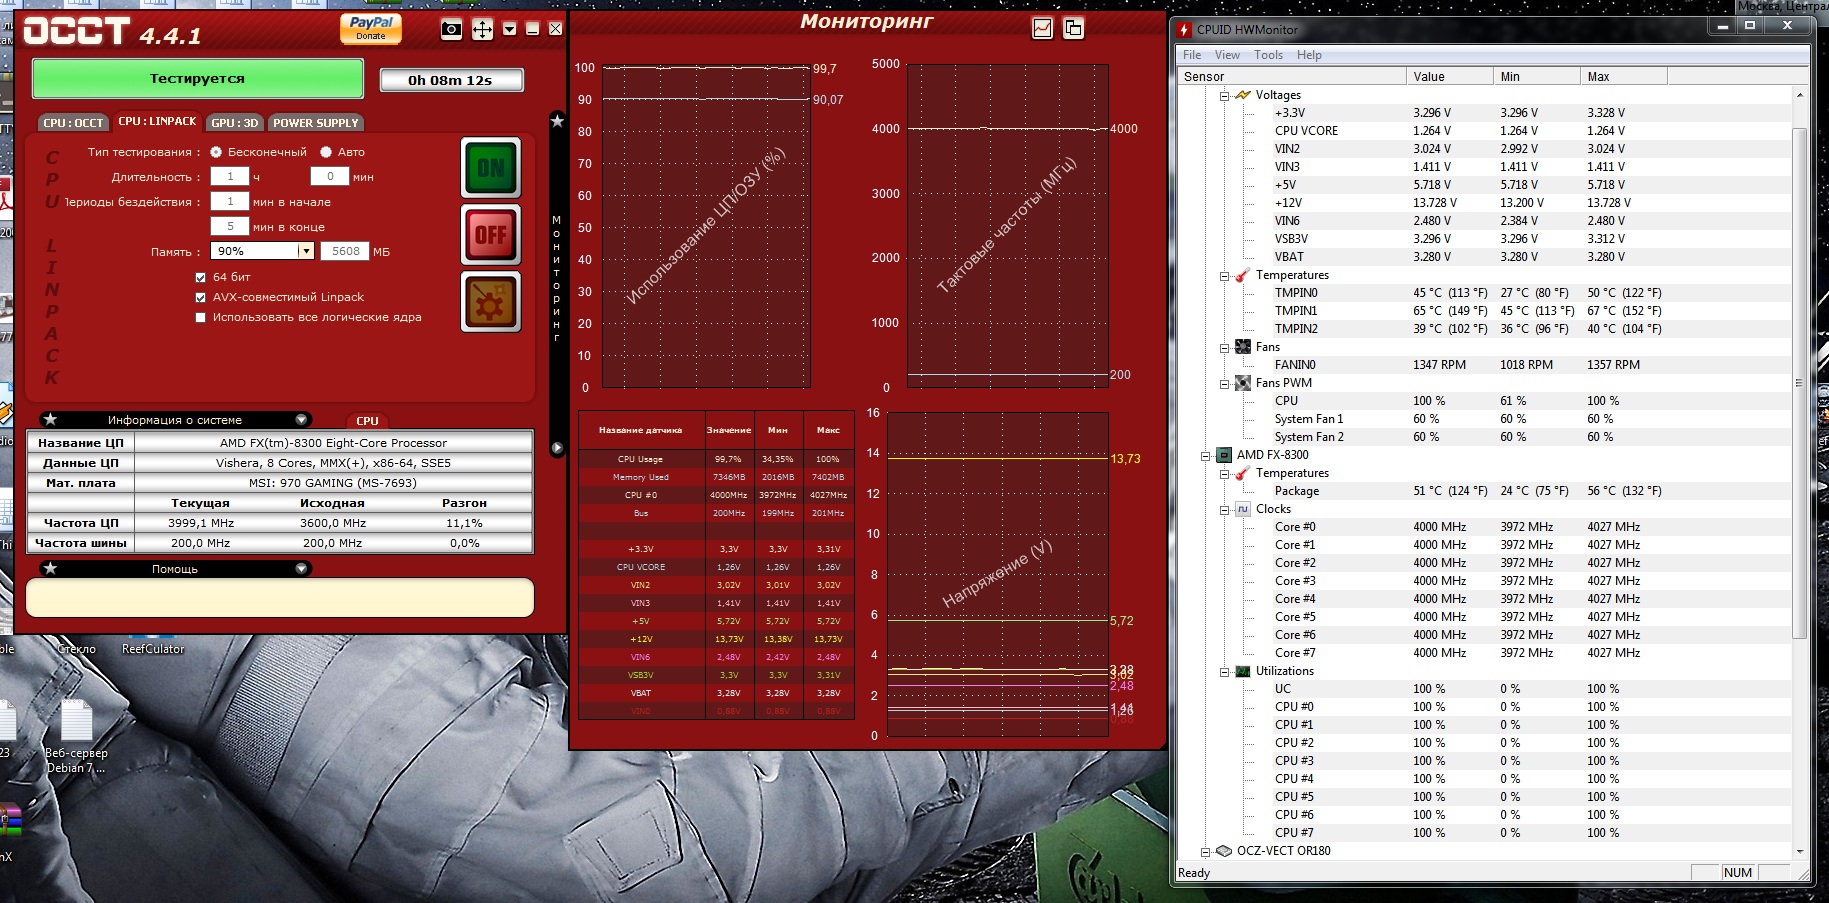This screenshot has height=903, width=1829.
Task: Collapse the Temperatures node above TMPIN0
Action: (1224, 276)
